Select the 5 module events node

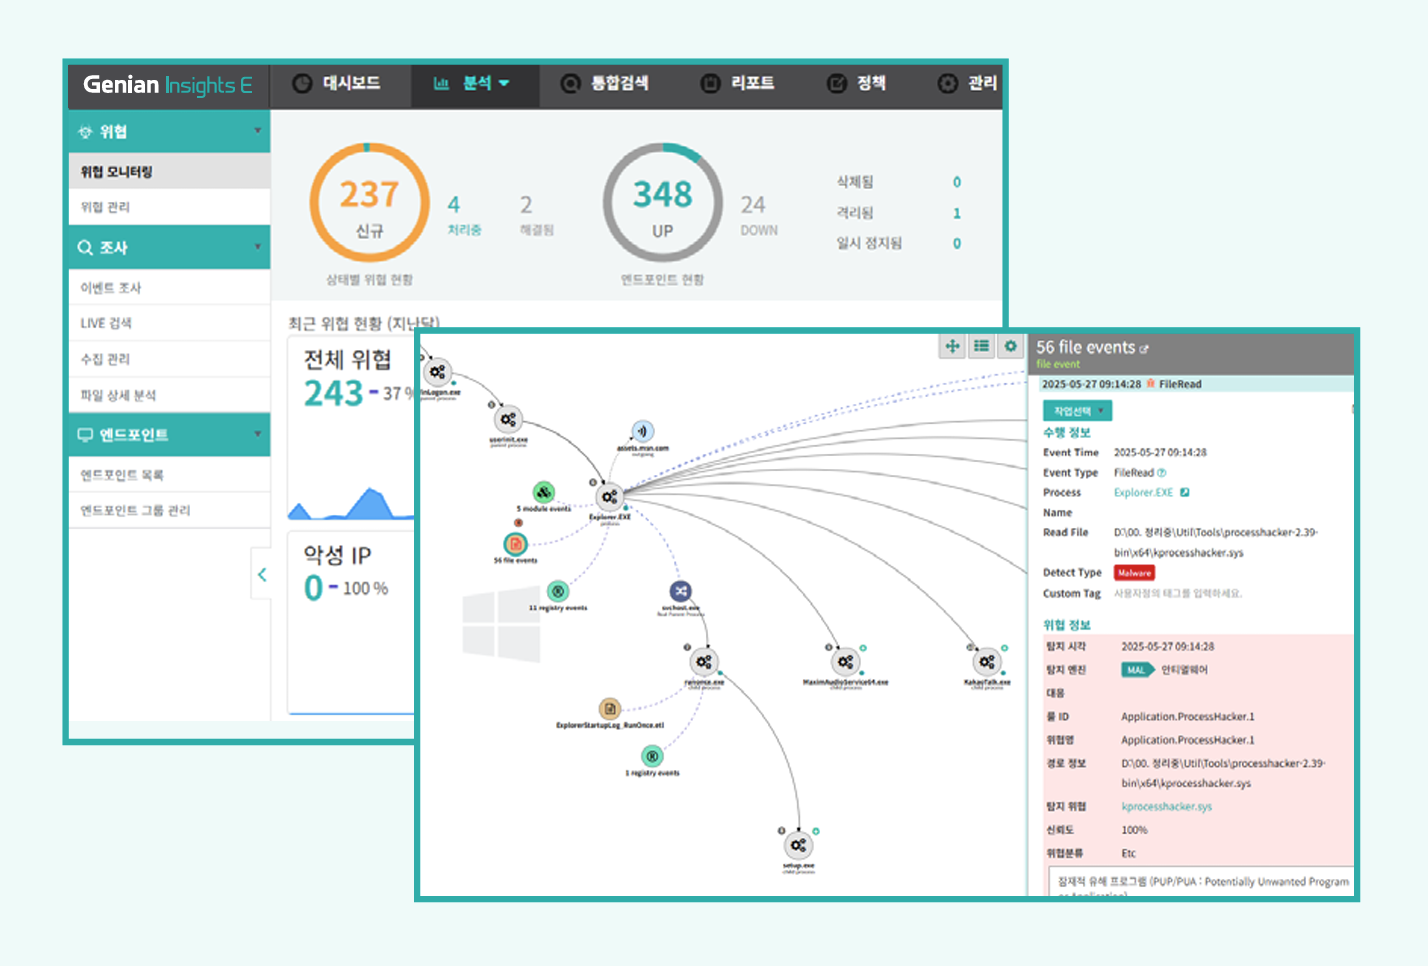coord(543,492)
